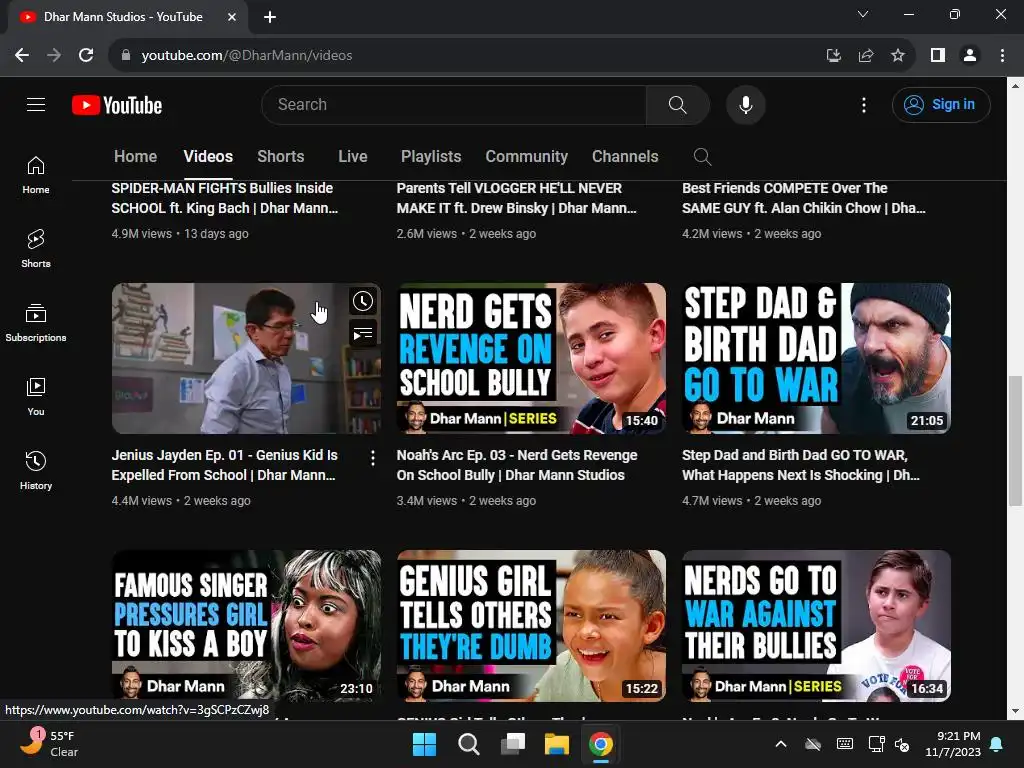This screenshot has height=768, width=1024.
Task: Open the Community tab
Action: (x=526, y=157)
